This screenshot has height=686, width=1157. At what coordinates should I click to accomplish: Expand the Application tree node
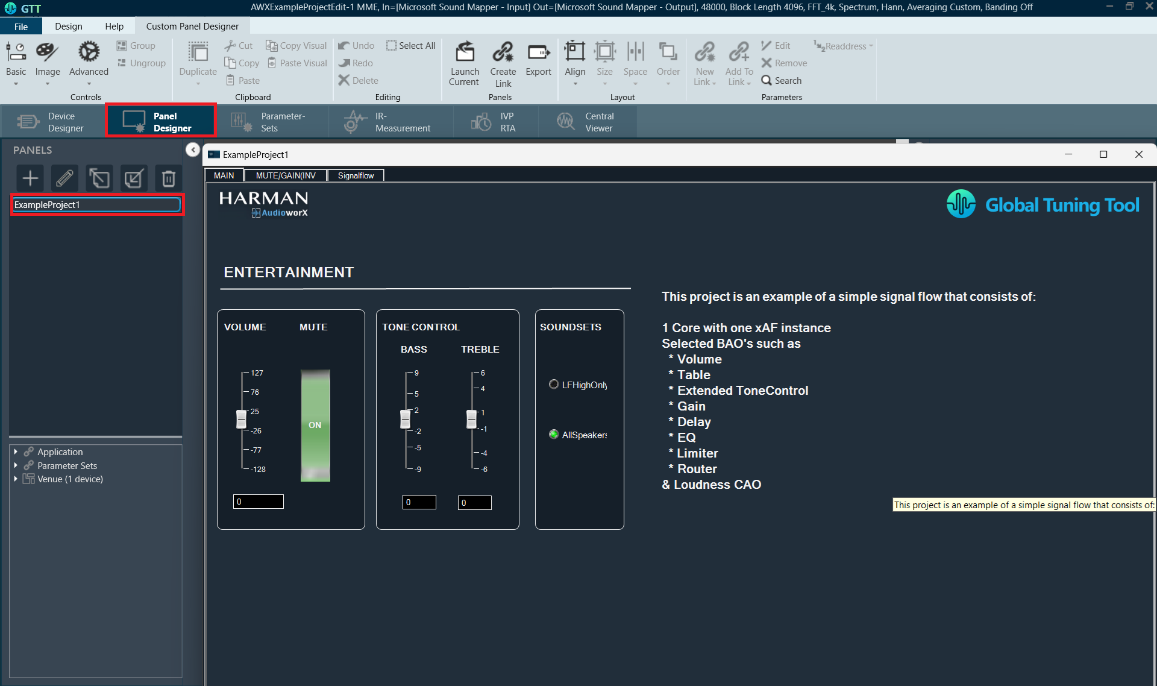(15, 451)
